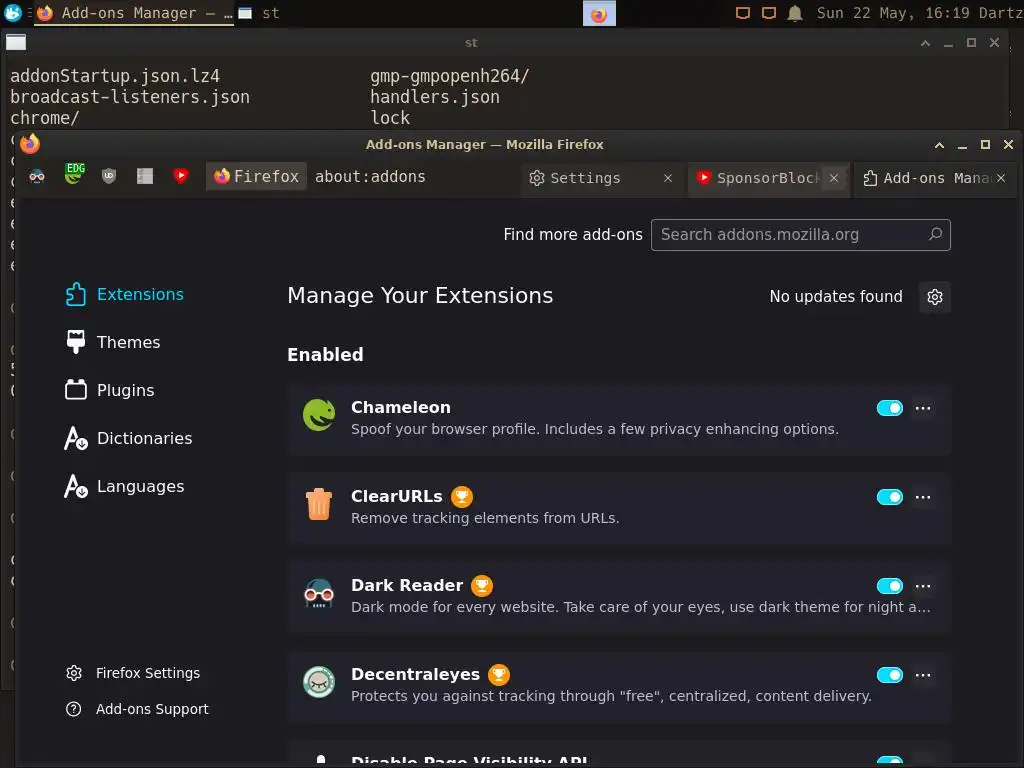The height and width of the screenshot is (768, 1024).
Task: Click addonStartup.json.lz4 in the st terminal
Action: (115, 76)
